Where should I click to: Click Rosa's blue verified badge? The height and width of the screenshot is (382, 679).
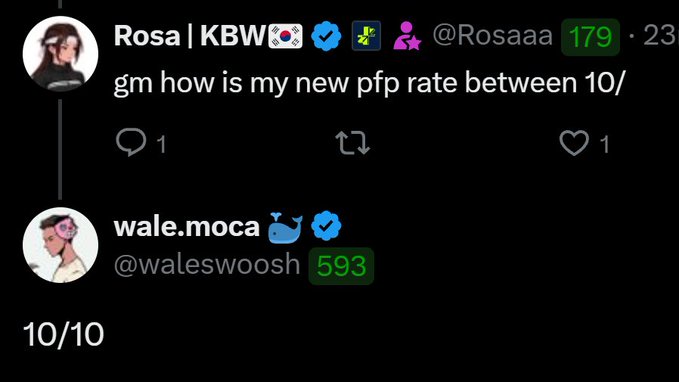326,36
